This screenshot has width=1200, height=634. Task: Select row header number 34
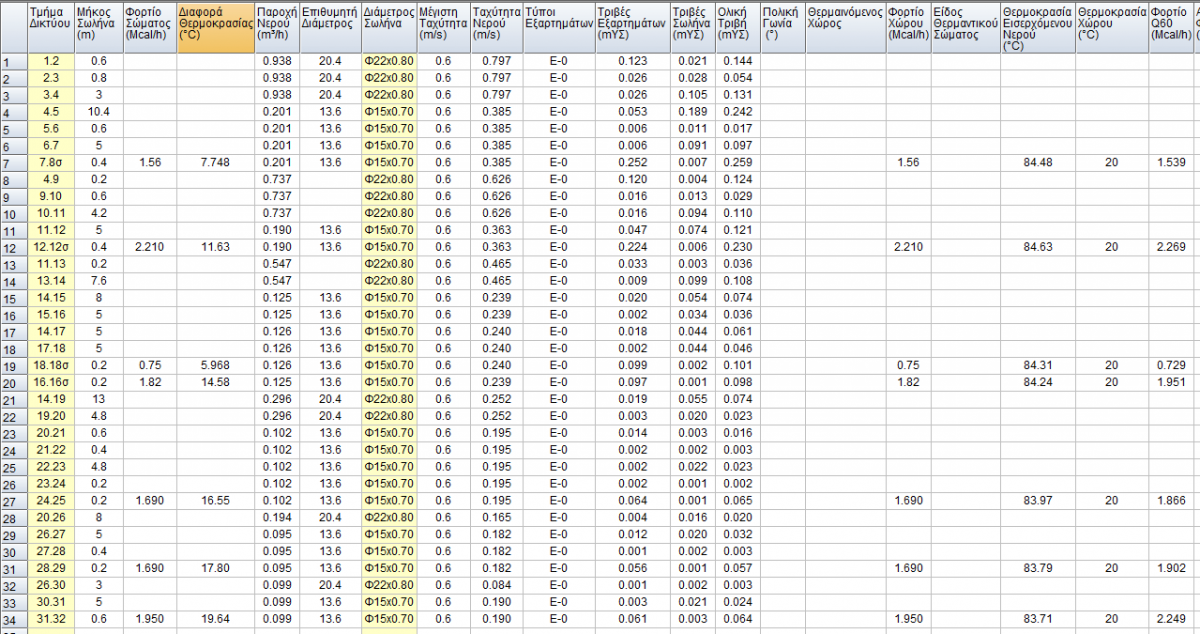[14, 618]
